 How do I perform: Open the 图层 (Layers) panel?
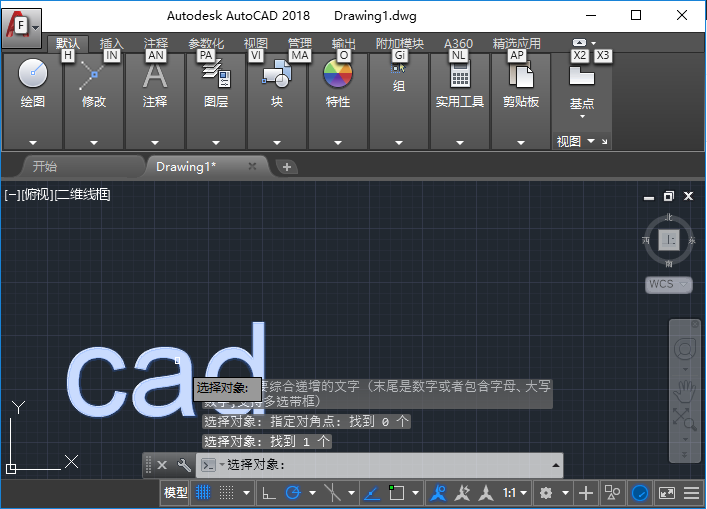tap(216, 83)
